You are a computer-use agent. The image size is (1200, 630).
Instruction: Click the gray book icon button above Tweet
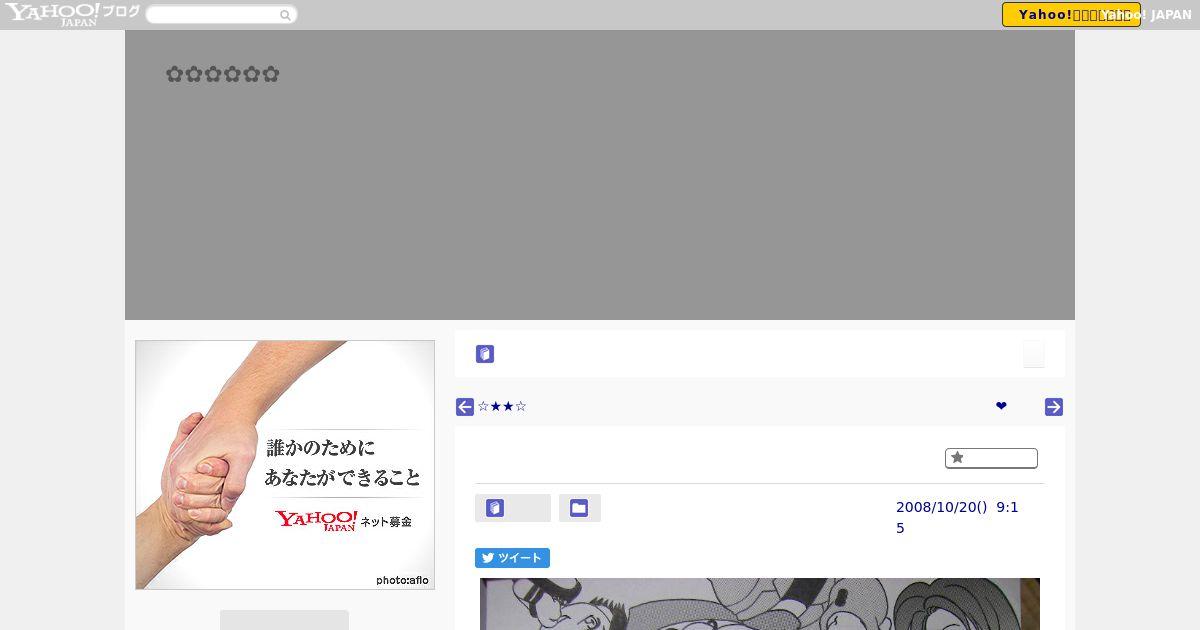(x=513, y=508)
